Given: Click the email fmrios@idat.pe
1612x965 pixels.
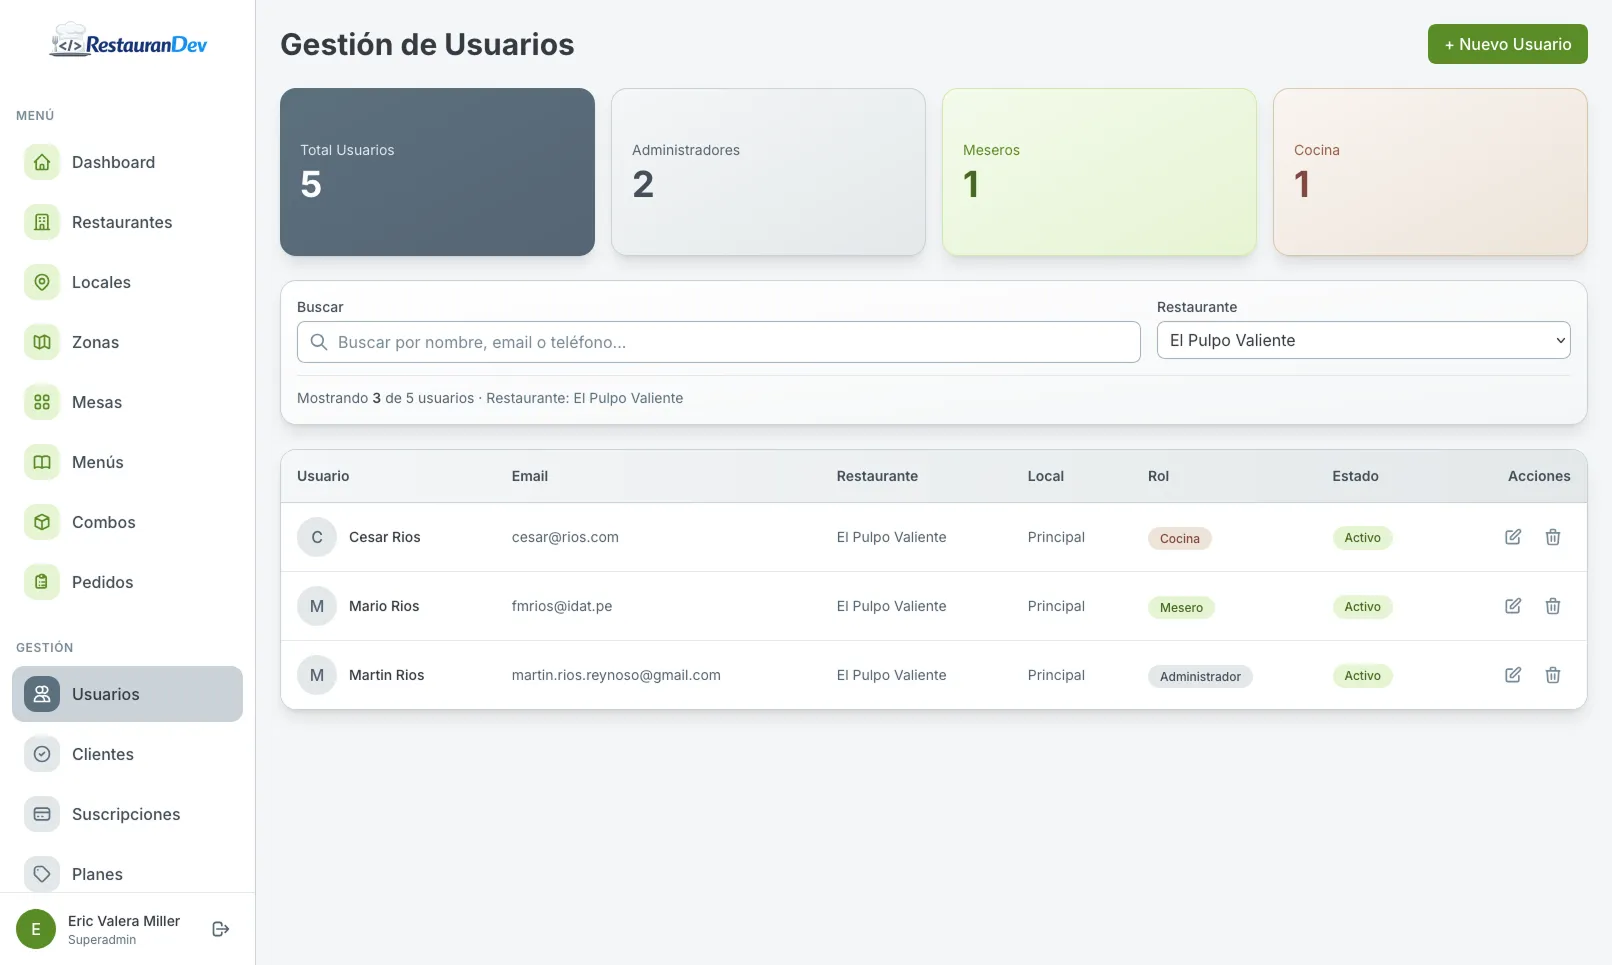Looking at the screenshot, I should pos(562,606).
